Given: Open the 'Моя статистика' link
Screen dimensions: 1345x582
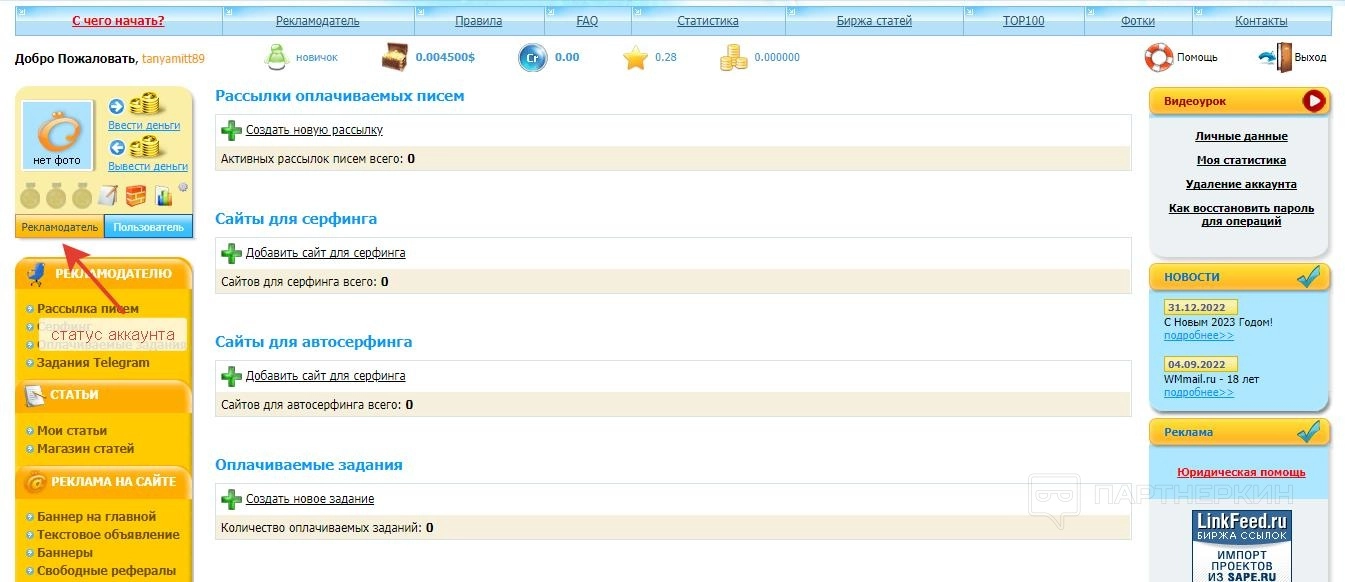Looking at the screenshot, I should tap(1241, 160).
